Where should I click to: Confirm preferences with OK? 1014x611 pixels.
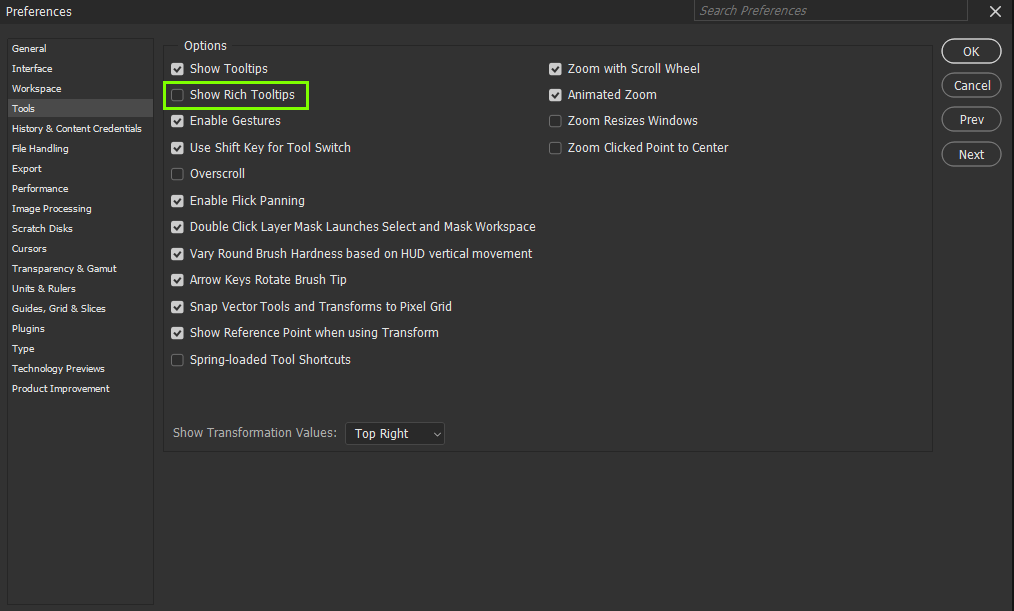[970, 51]
